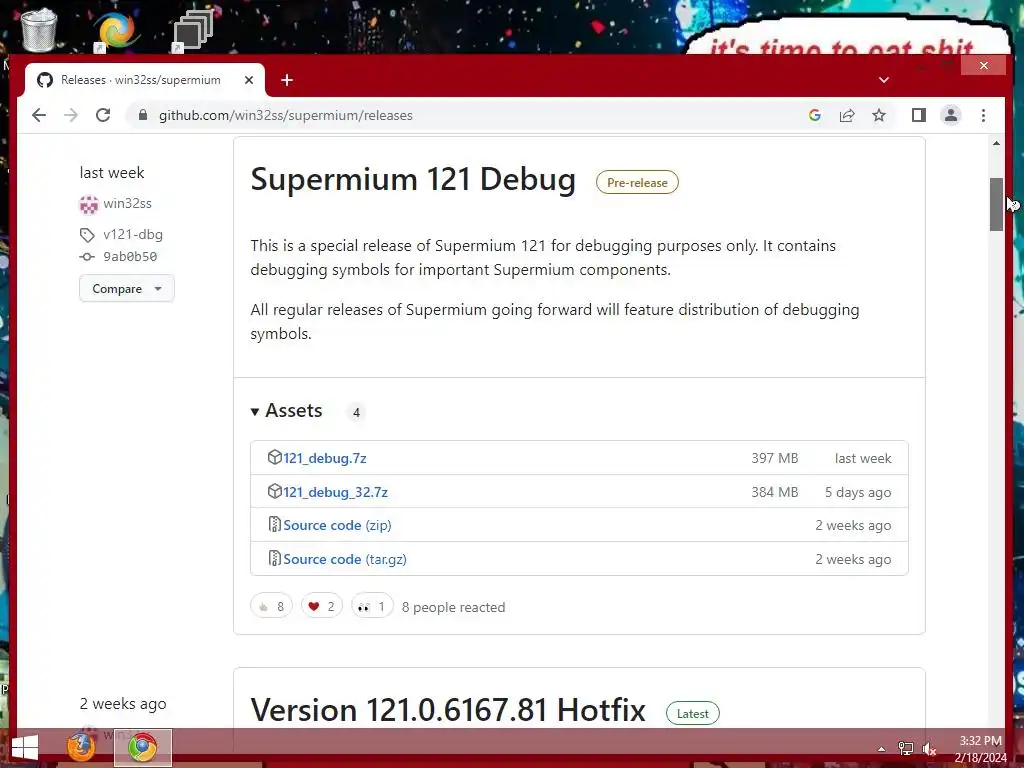Open a new tab with the plus button
The height and width of the screenshot is (768, 1024).
click(287, 80)
